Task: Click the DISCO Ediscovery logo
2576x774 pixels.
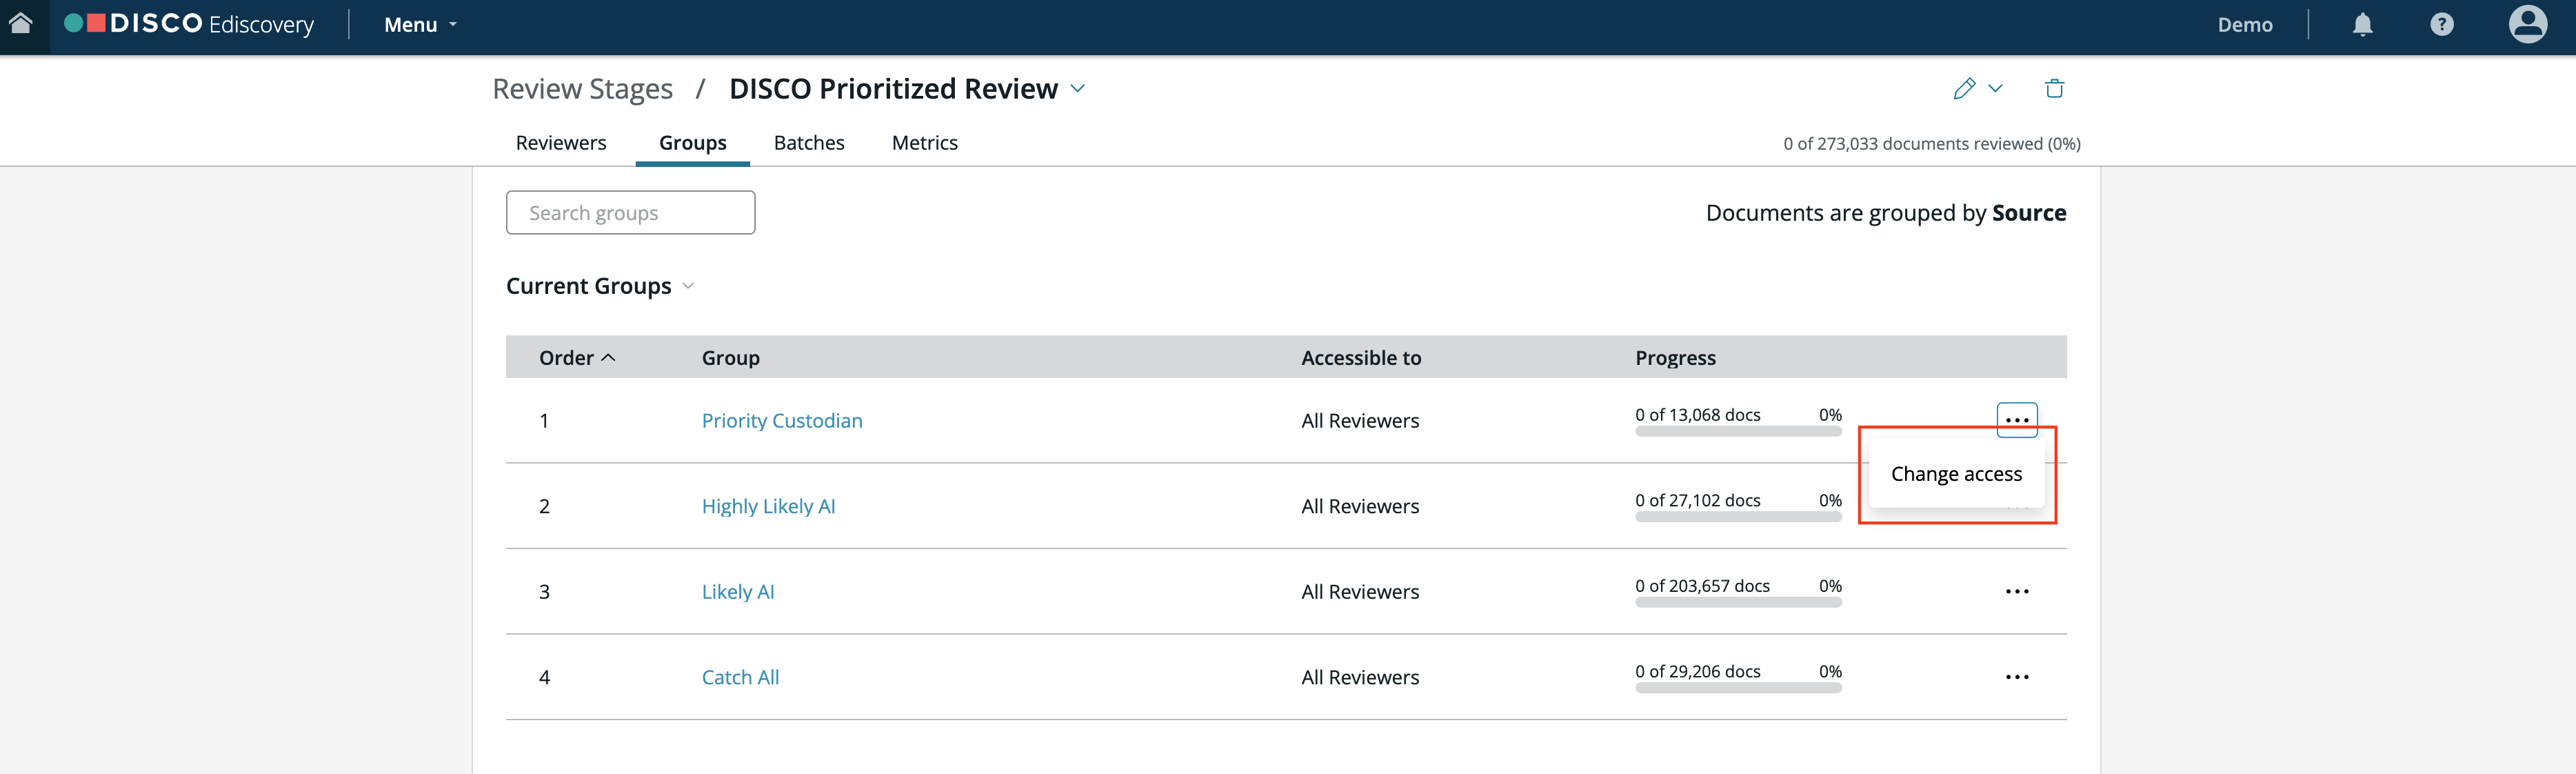Action: [189, 24]
